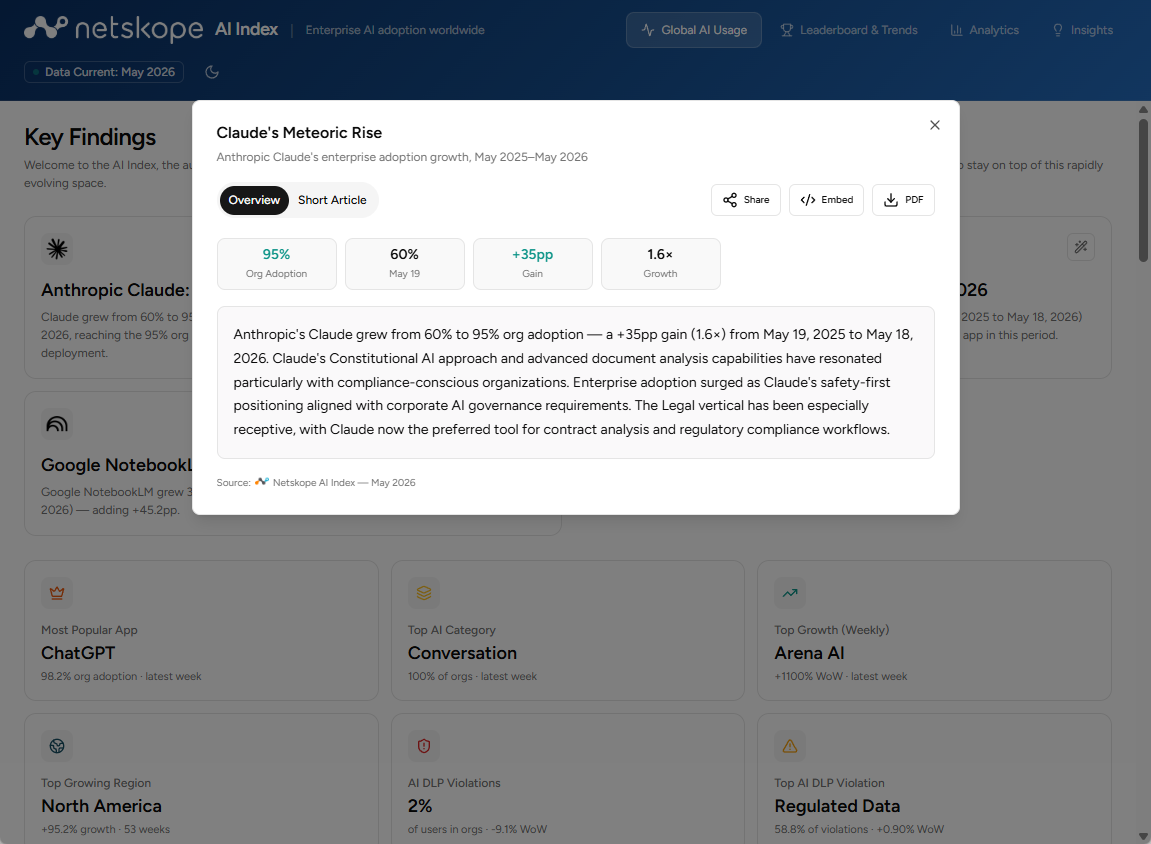Click the 1.6× Growth stat tile
This screenshot has height=844, width=1151.
point(661,263)
